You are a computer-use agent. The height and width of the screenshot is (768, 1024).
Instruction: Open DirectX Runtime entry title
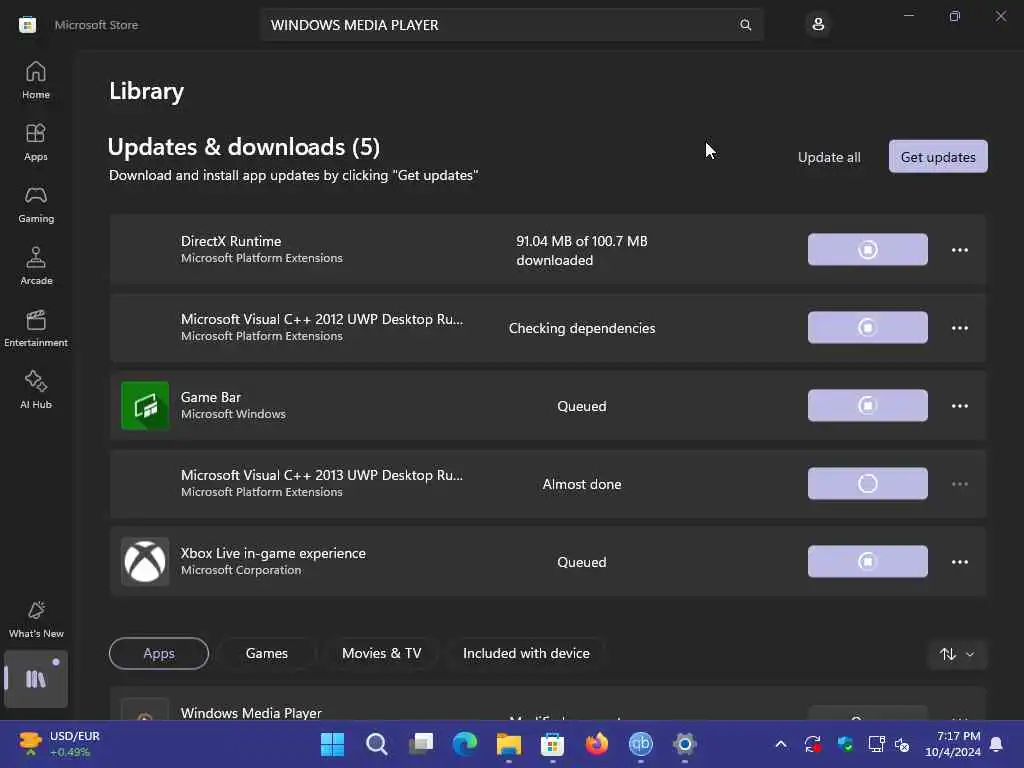click(x=231, y=241)
